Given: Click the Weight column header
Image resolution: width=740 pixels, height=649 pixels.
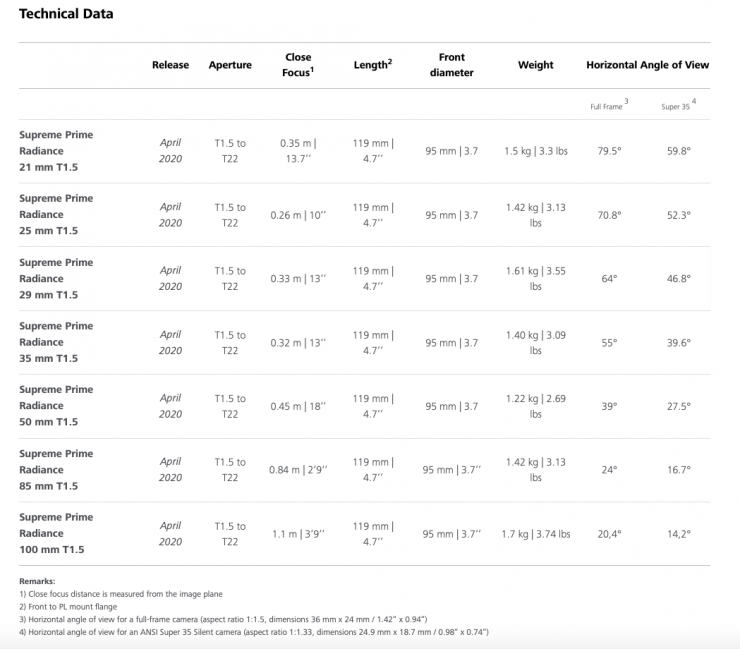Looking at the screenshot, I should [x=535, y=65].
